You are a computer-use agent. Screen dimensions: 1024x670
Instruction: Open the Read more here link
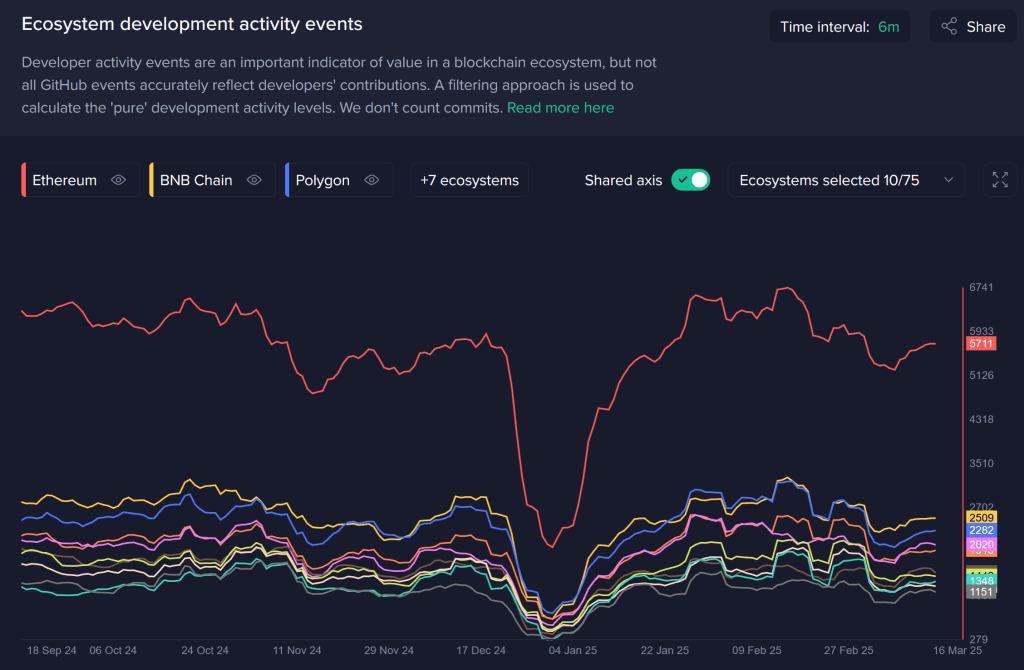560,107
